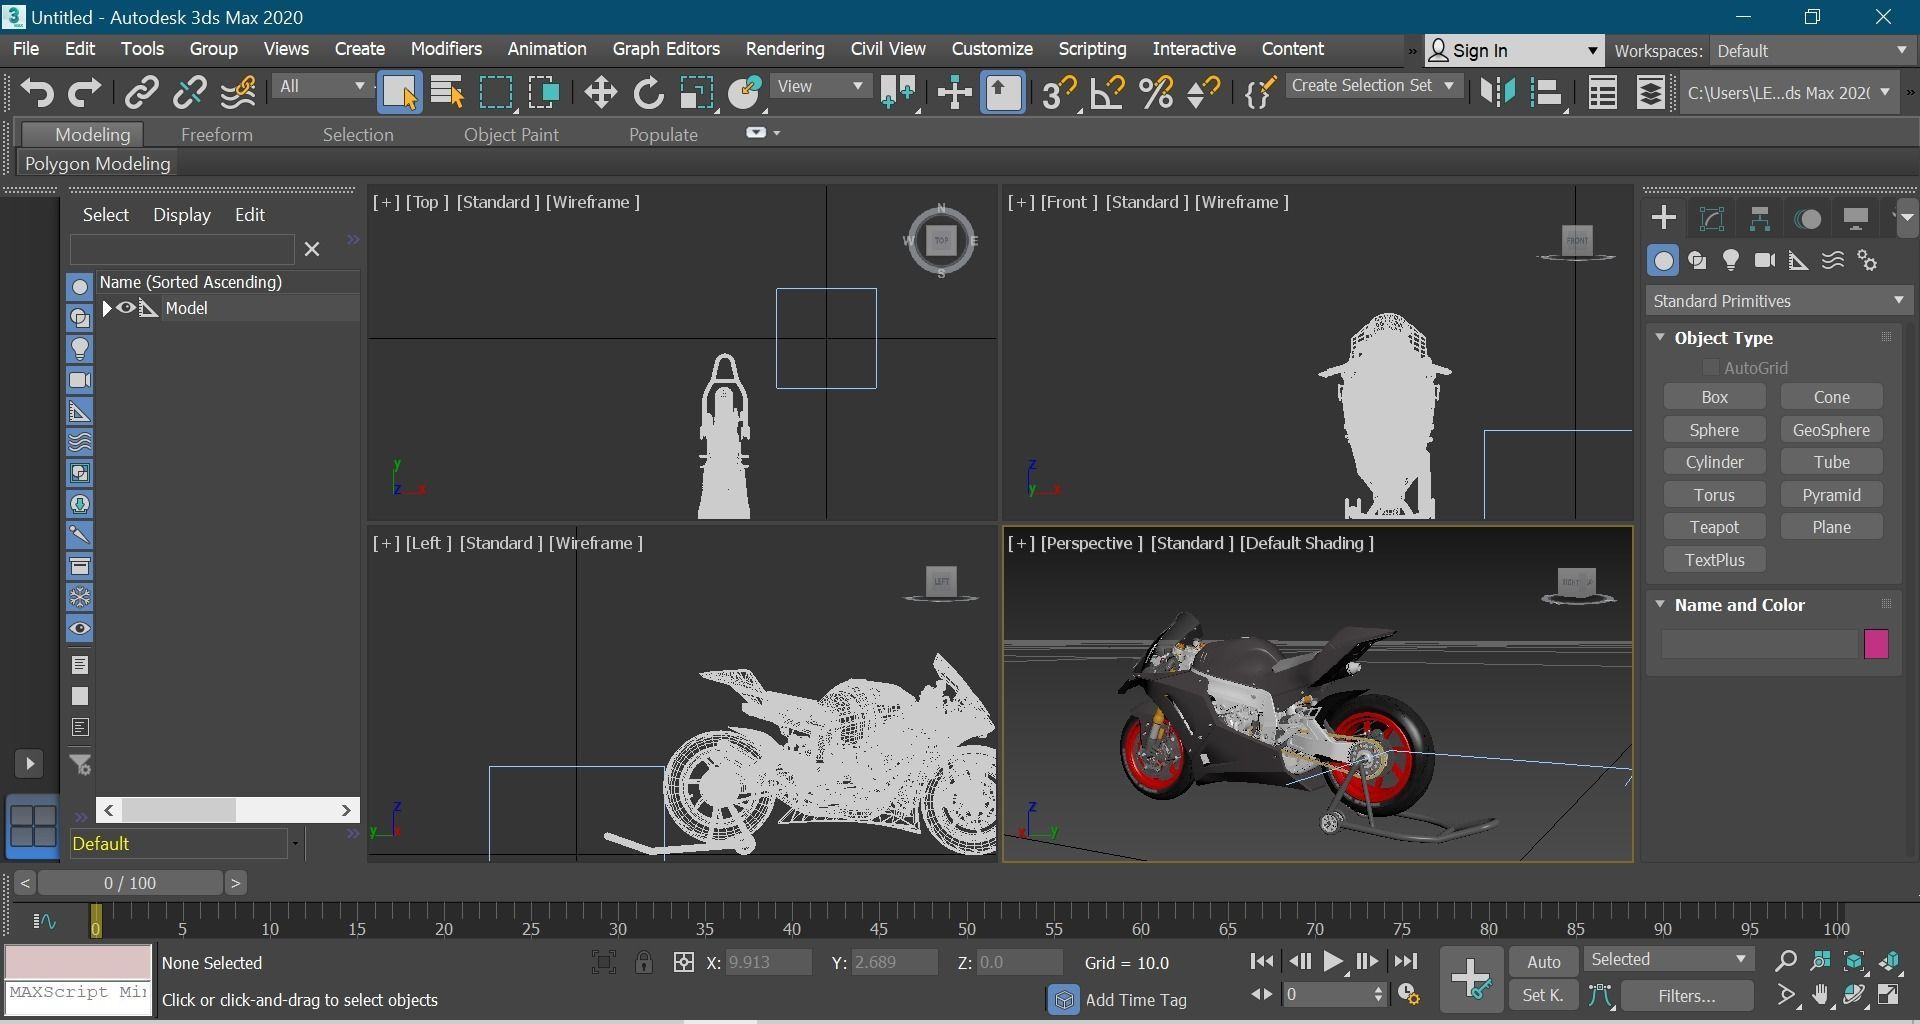1920x1024 pixels.
Task: Open Create Selection Set dropdown
Action: pyautogui.click(x=1373, y=87)
